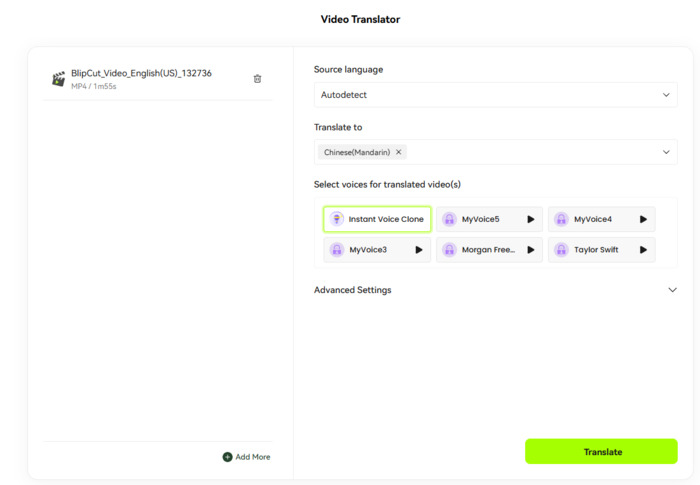Click the video clapperboard file icon
This screenshot has height=485, width=700.
pos(59,79)
